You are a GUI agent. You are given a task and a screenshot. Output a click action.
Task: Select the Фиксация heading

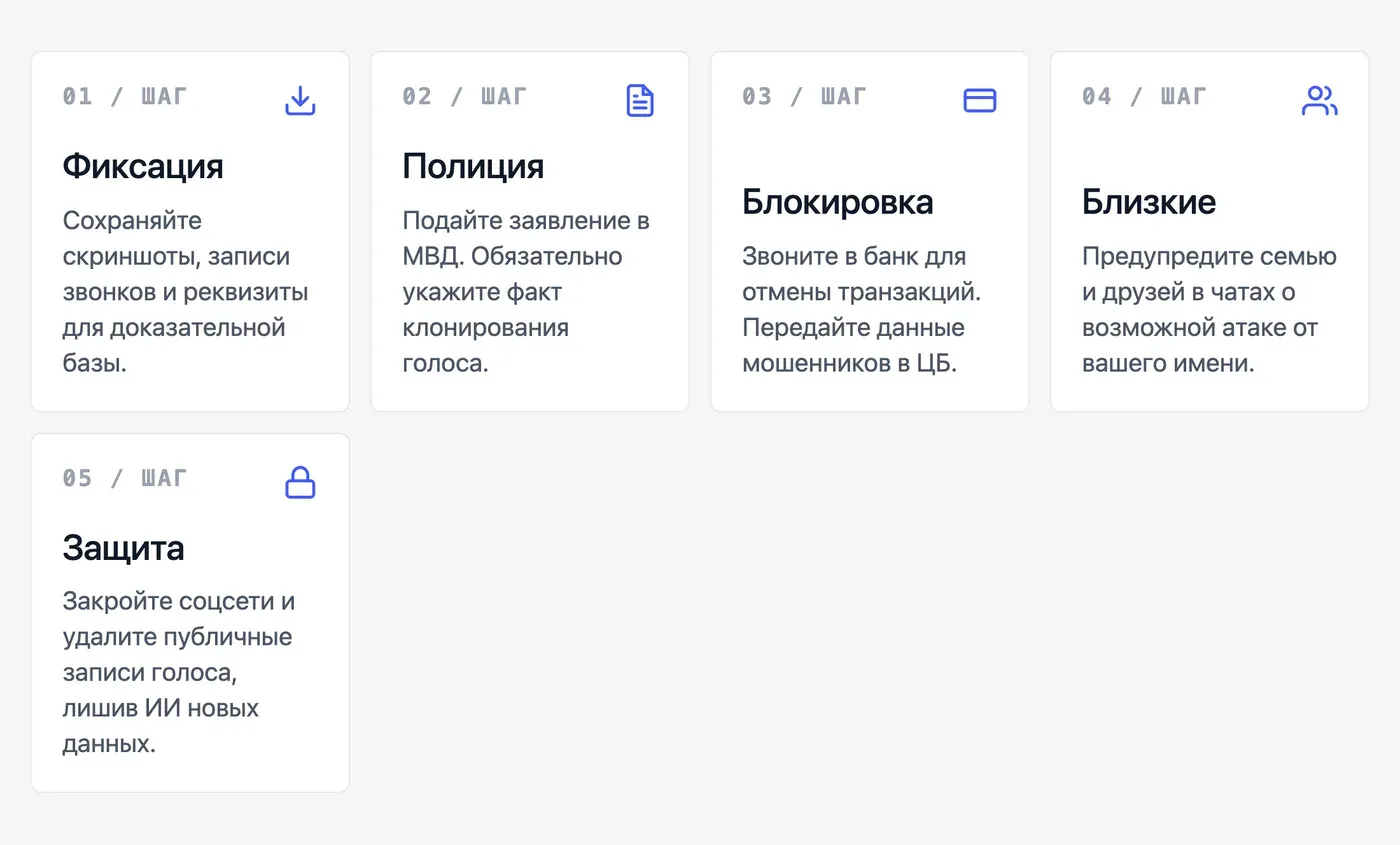pyautogui.click(x=143, y=166)
